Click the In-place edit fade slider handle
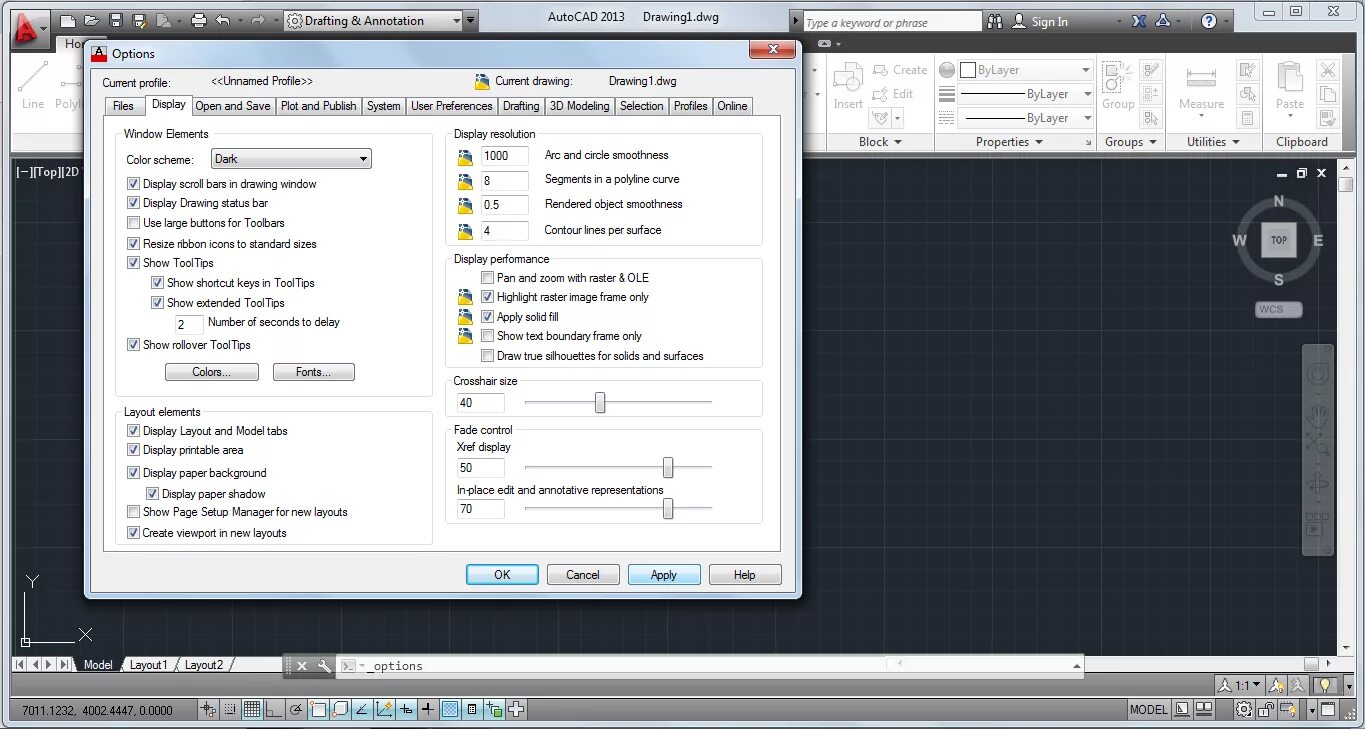Viewport: 1365px width, 729px height. coord(668,509)
